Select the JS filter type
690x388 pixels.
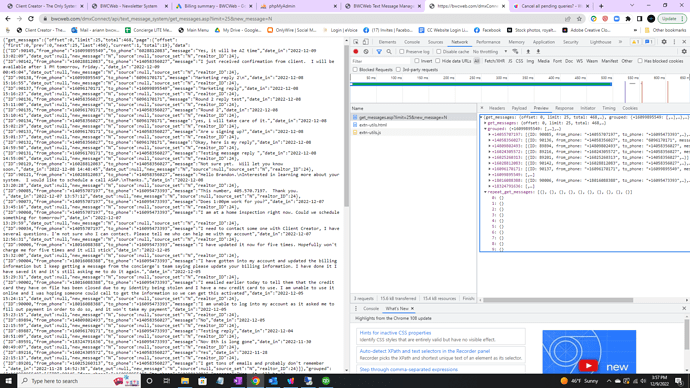(510, 61)
